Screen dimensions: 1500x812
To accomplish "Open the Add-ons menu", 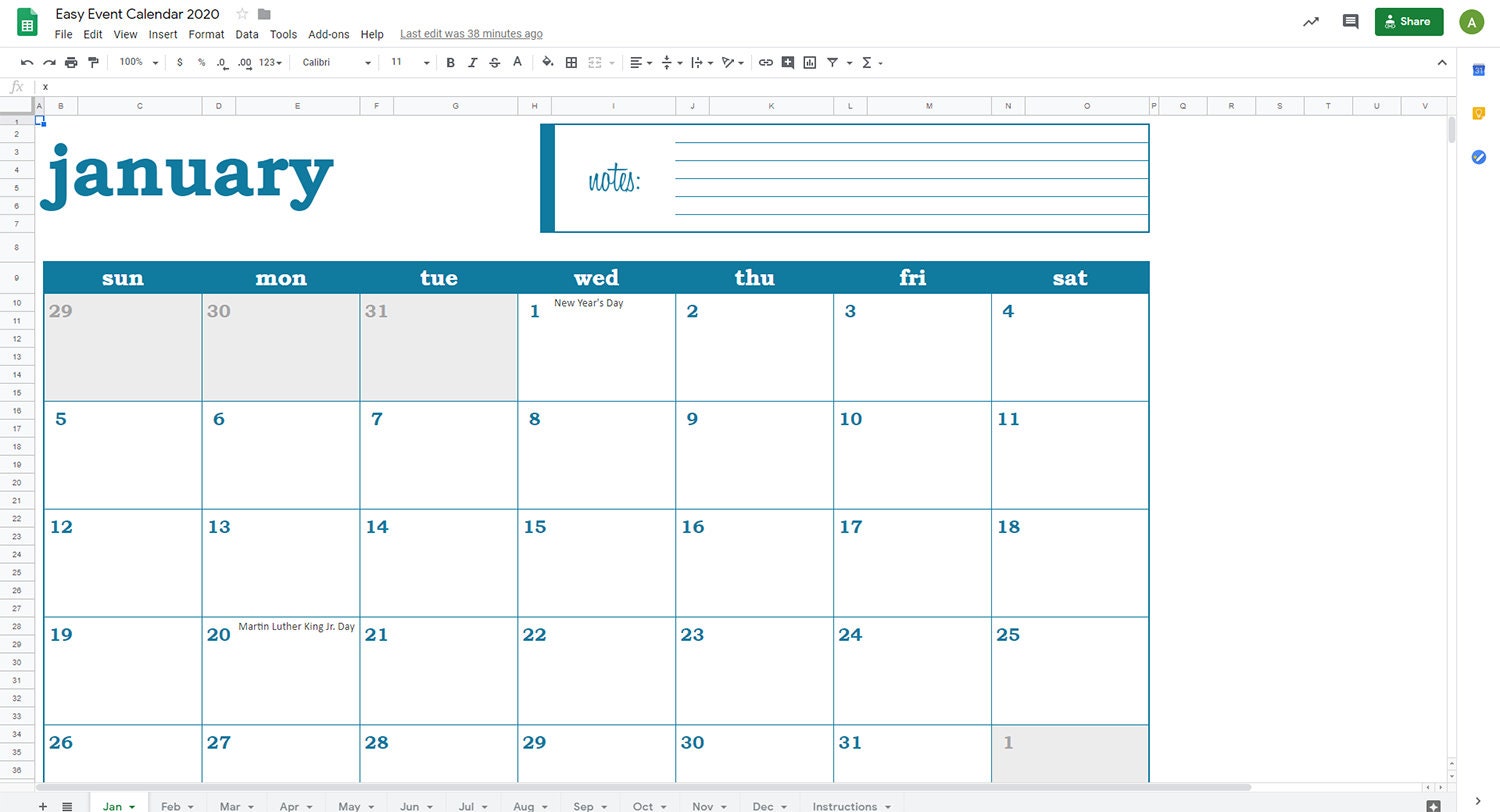I will point(329,34).
